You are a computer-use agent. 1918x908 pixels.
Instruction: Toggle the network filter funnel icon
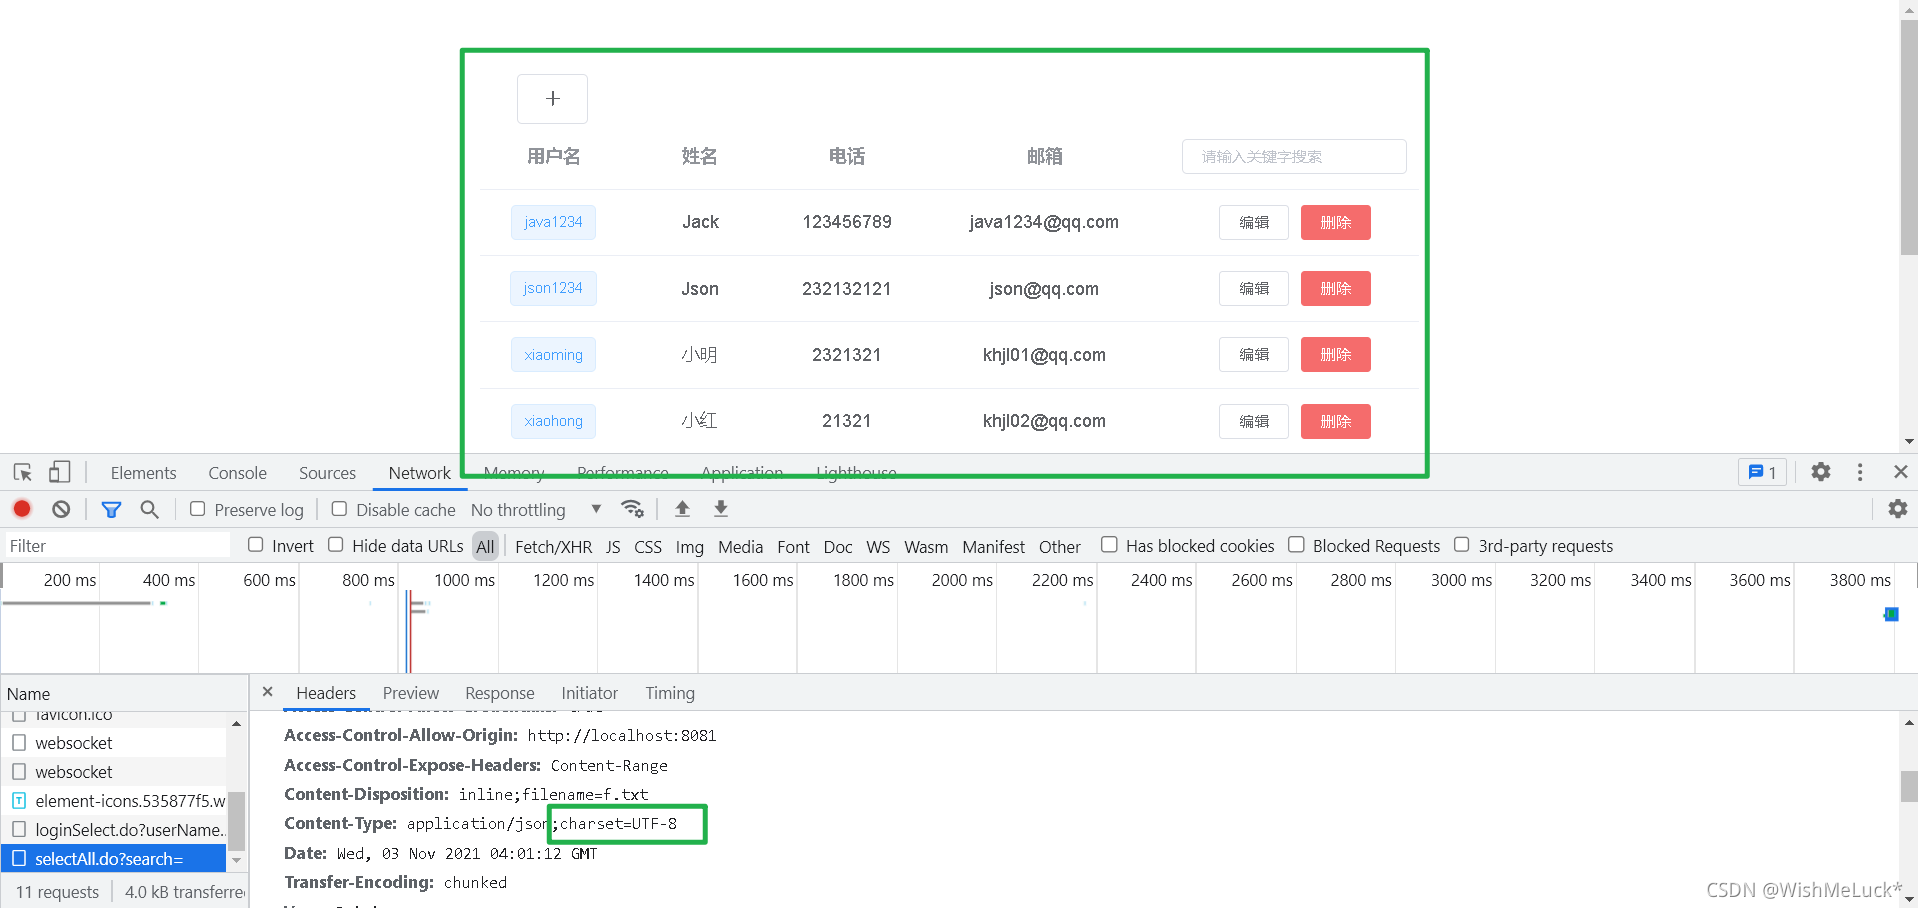(112, 509)
